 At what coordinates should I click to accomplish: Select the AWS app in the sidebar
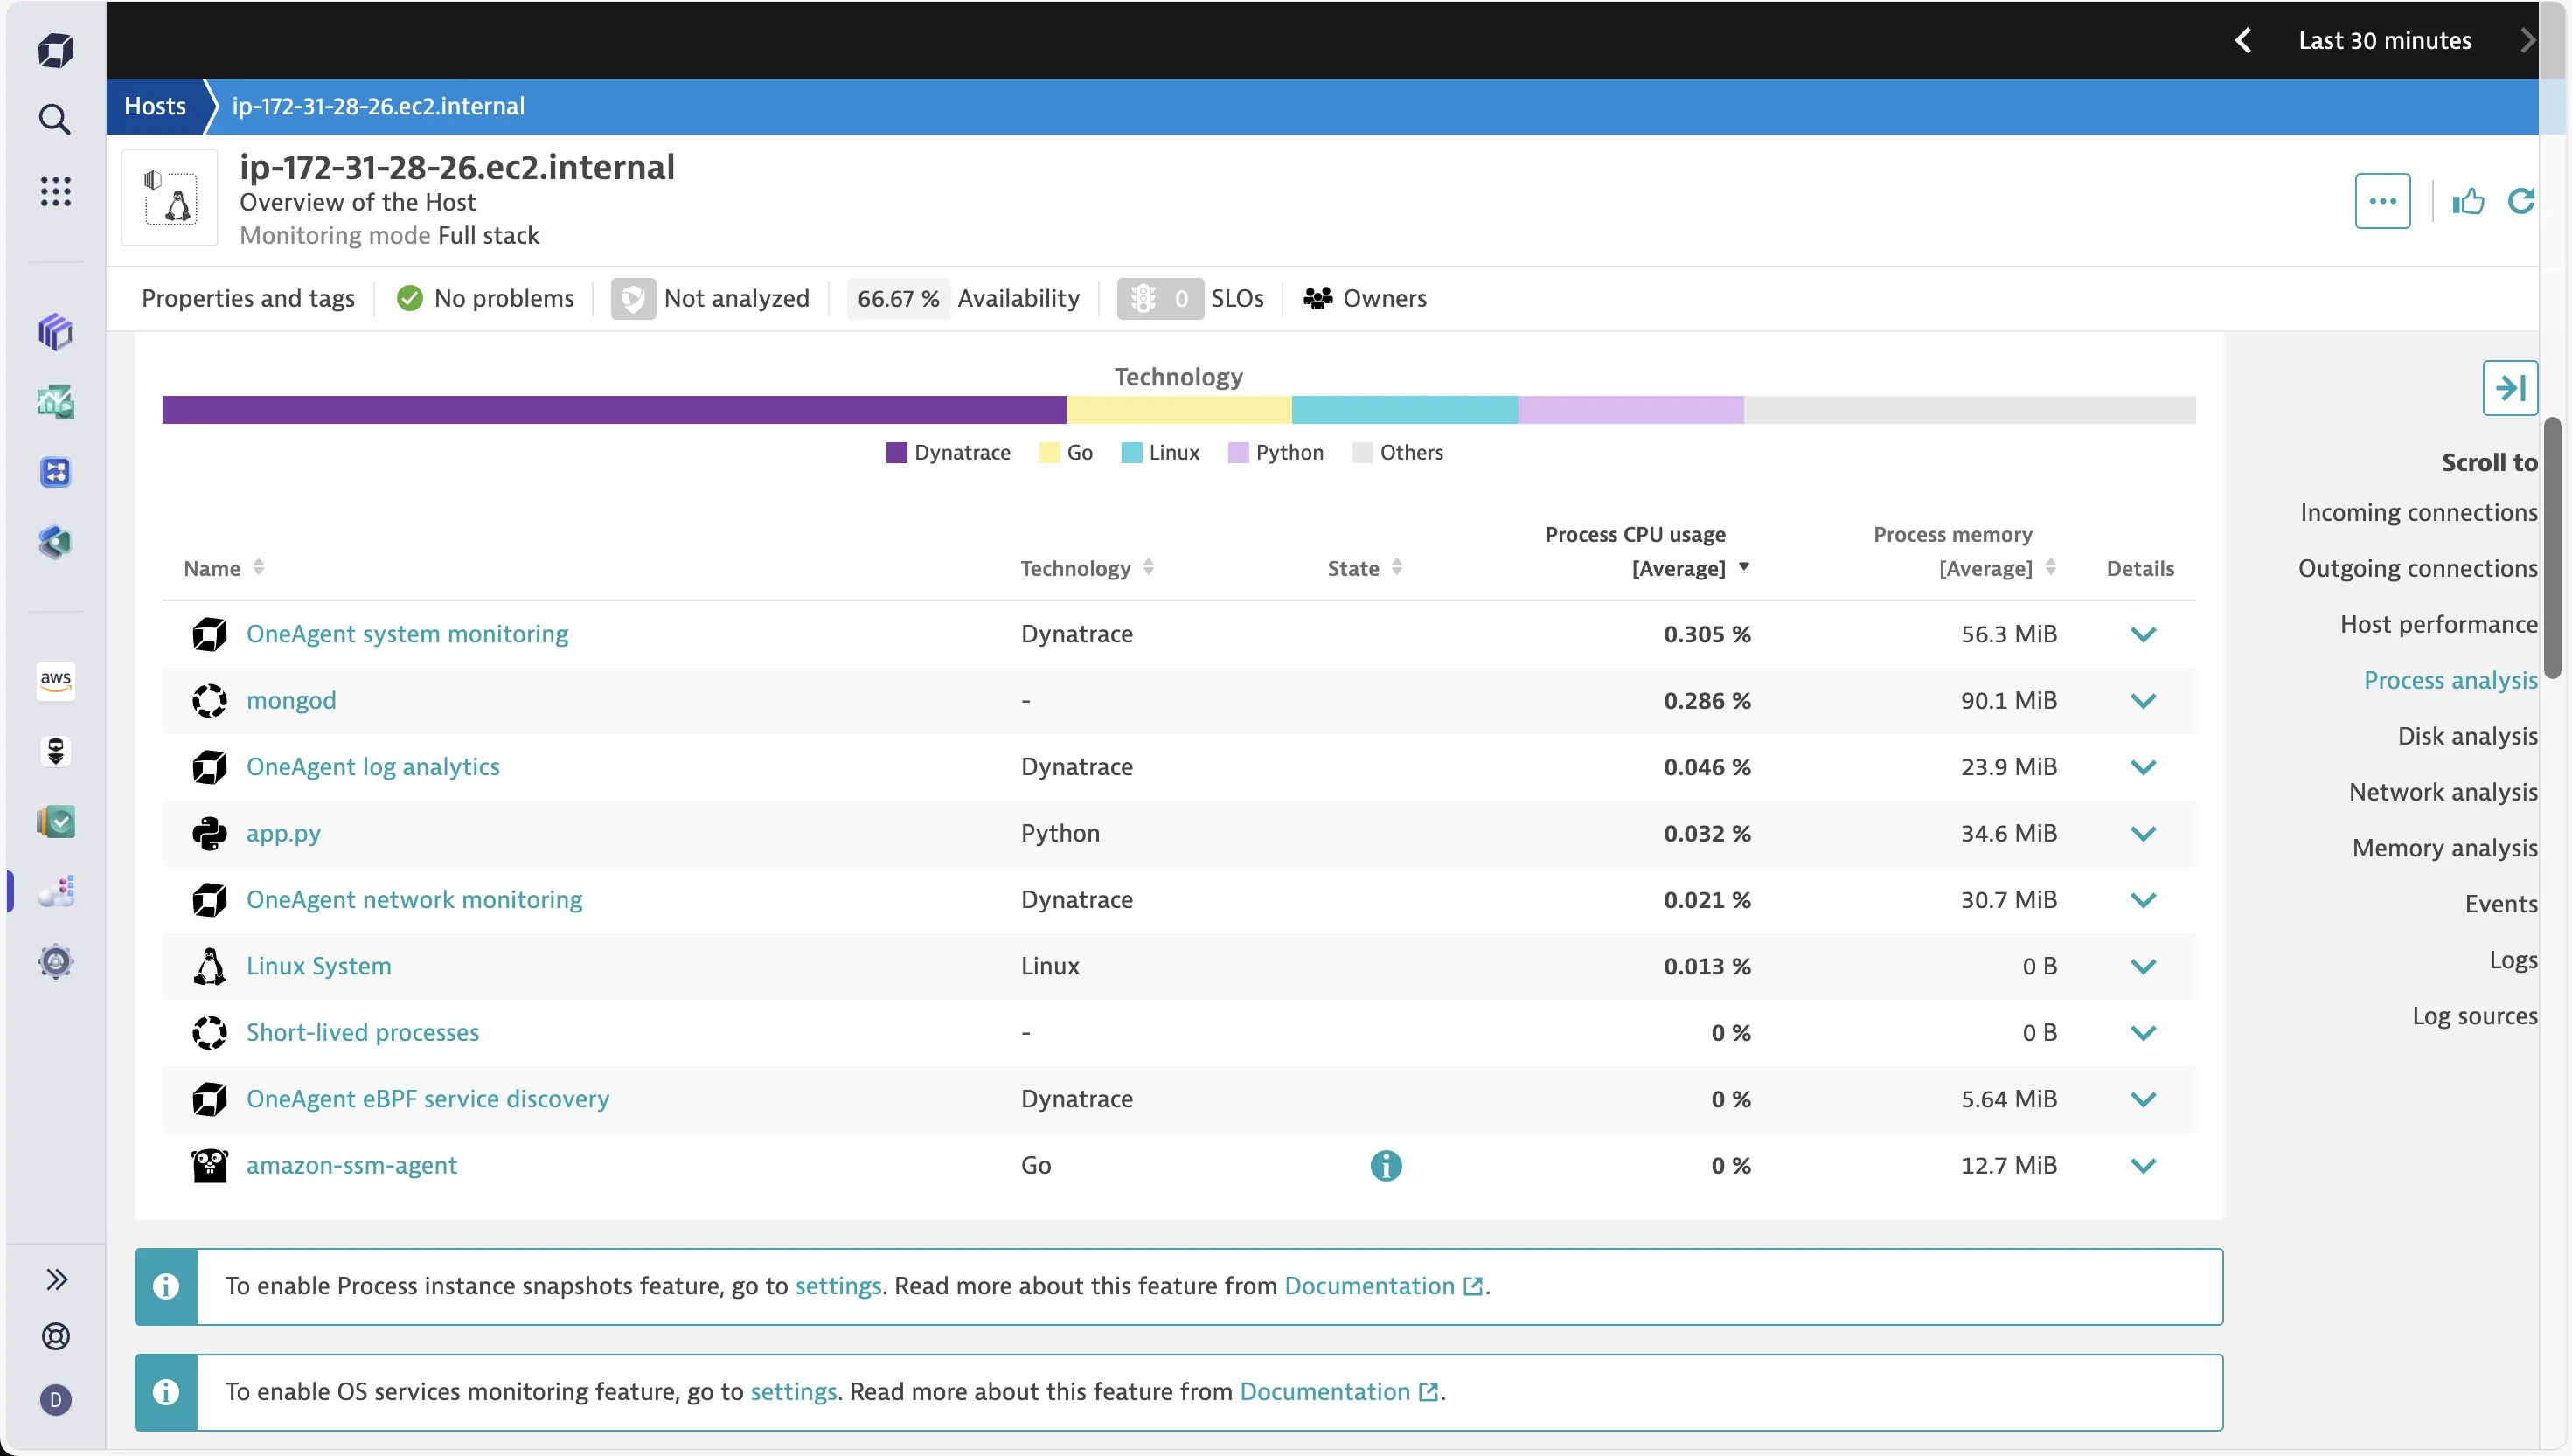(55, 681)
